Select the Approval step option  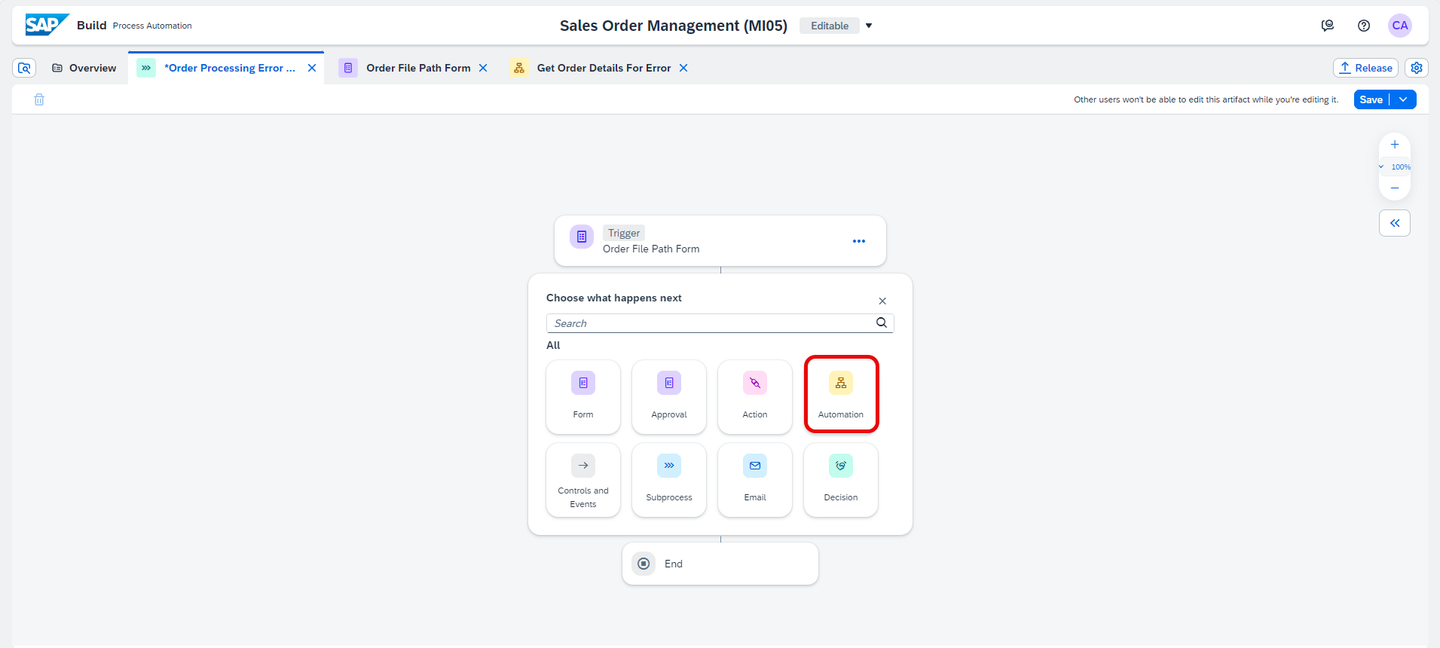669,396
